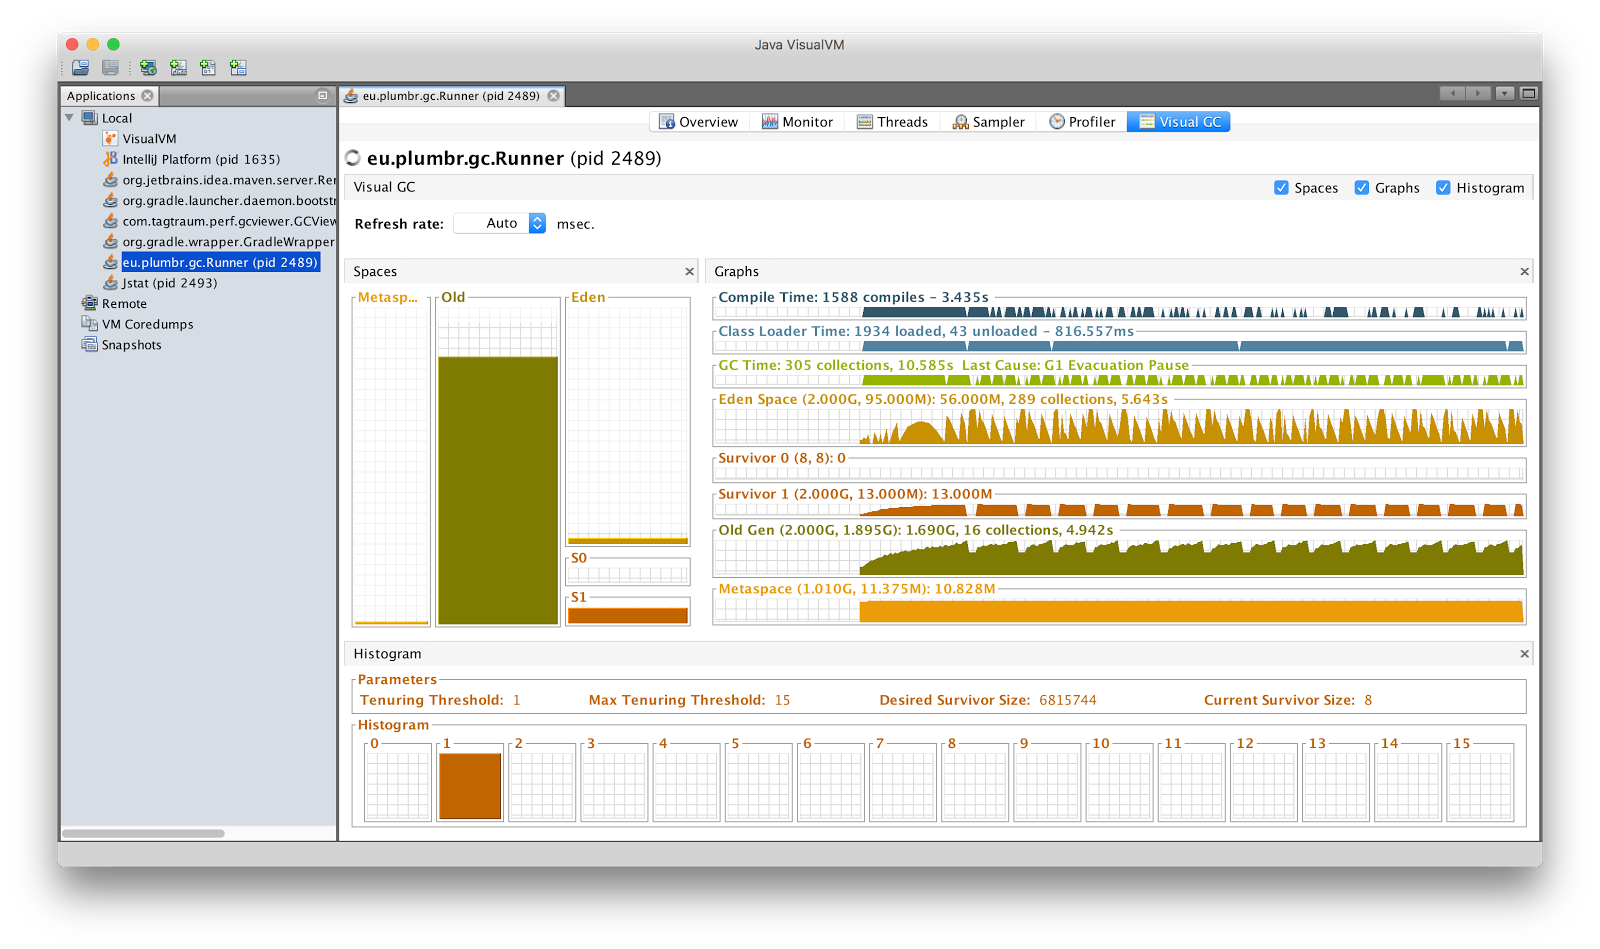Click the Snapshots icon

(x=89, y=345)
